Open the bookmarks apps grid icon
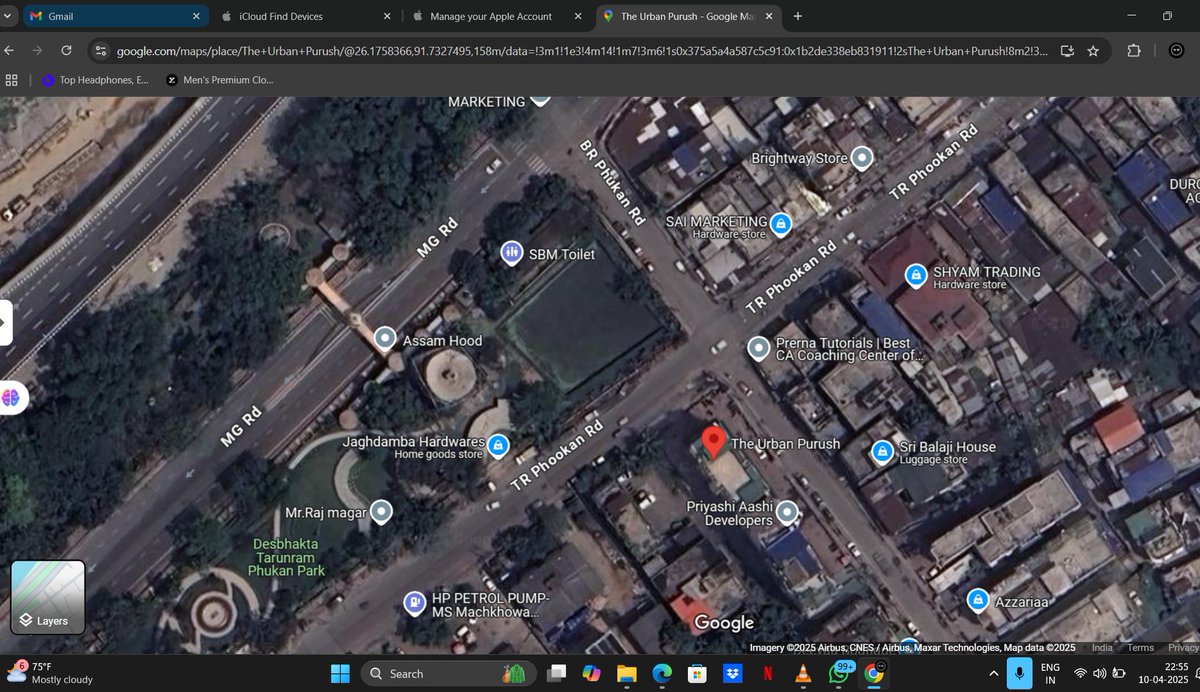Image resolution: width=1200 pixels, height=692 pixels. [x=12, y=80]
